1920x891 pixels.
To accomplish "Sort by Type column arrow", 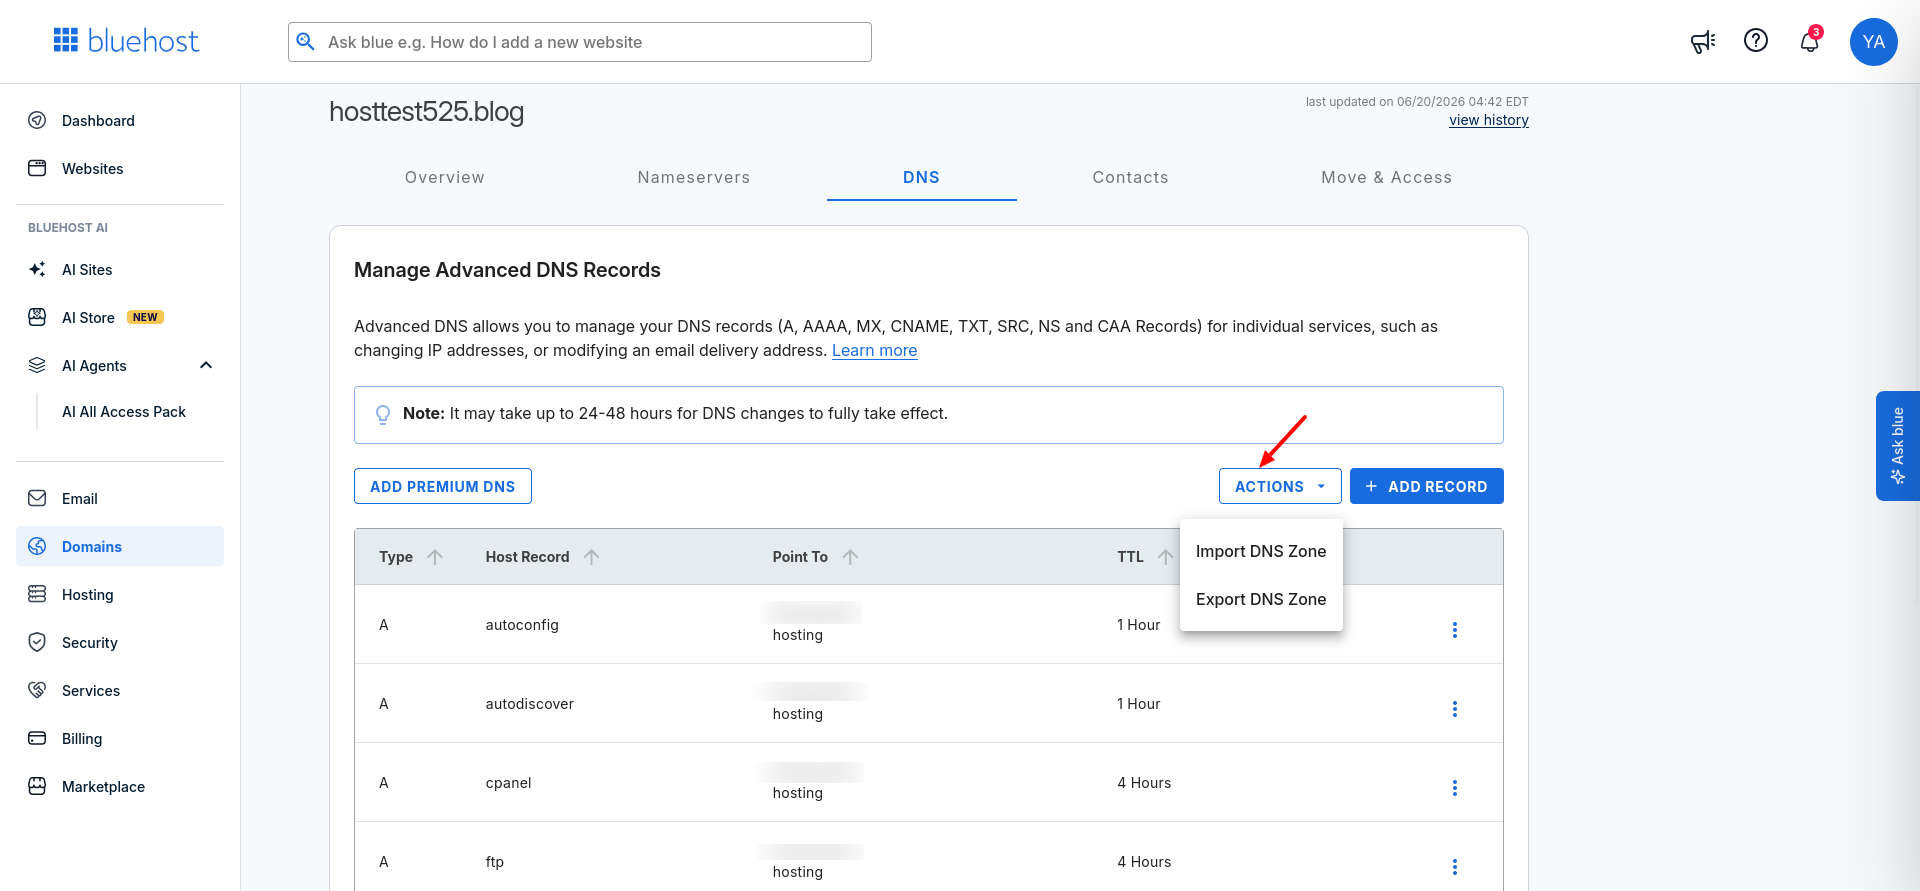I will [x=435, y=557].
